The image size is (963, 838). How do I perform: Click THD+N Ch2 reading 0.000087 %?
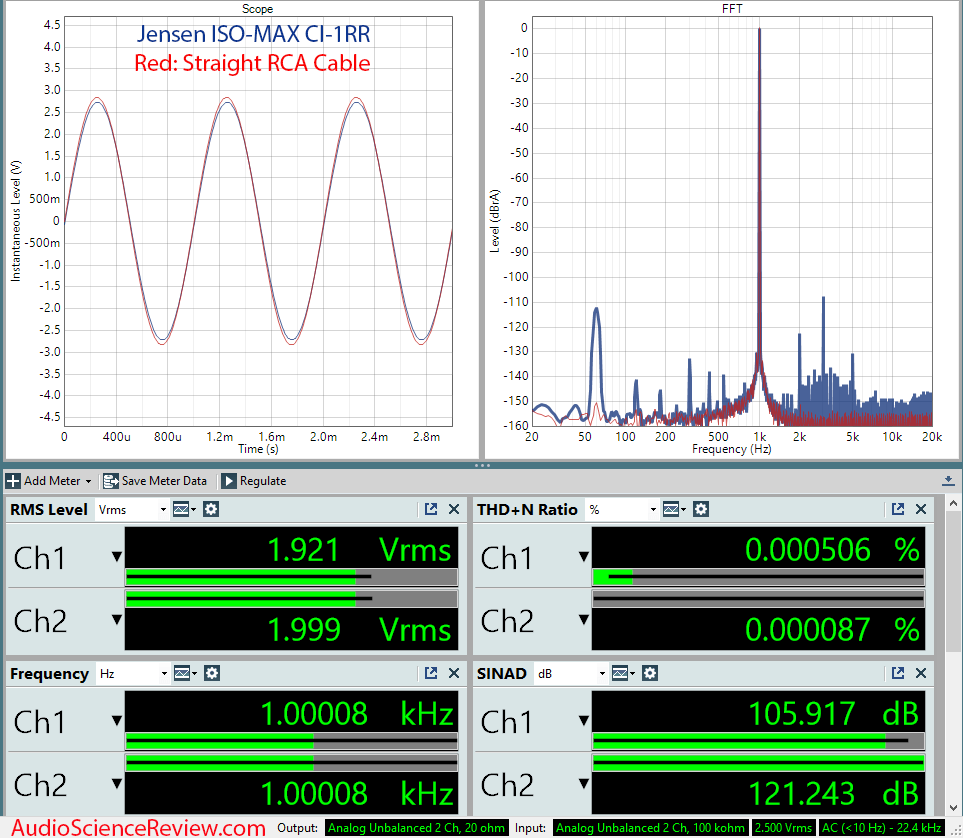pyautogui.click(x=832, y=630)
